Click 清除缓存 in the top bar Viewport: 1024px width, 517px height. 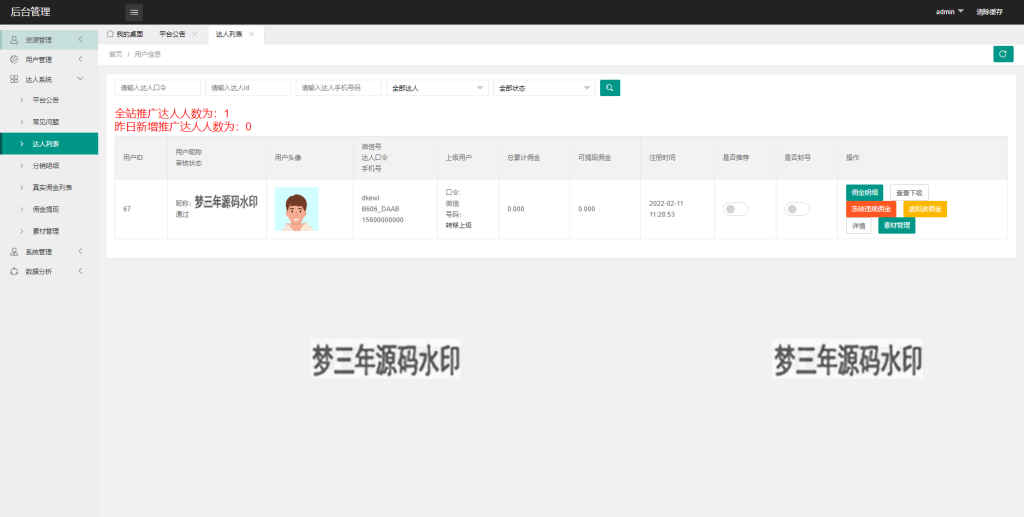point(989,12)
